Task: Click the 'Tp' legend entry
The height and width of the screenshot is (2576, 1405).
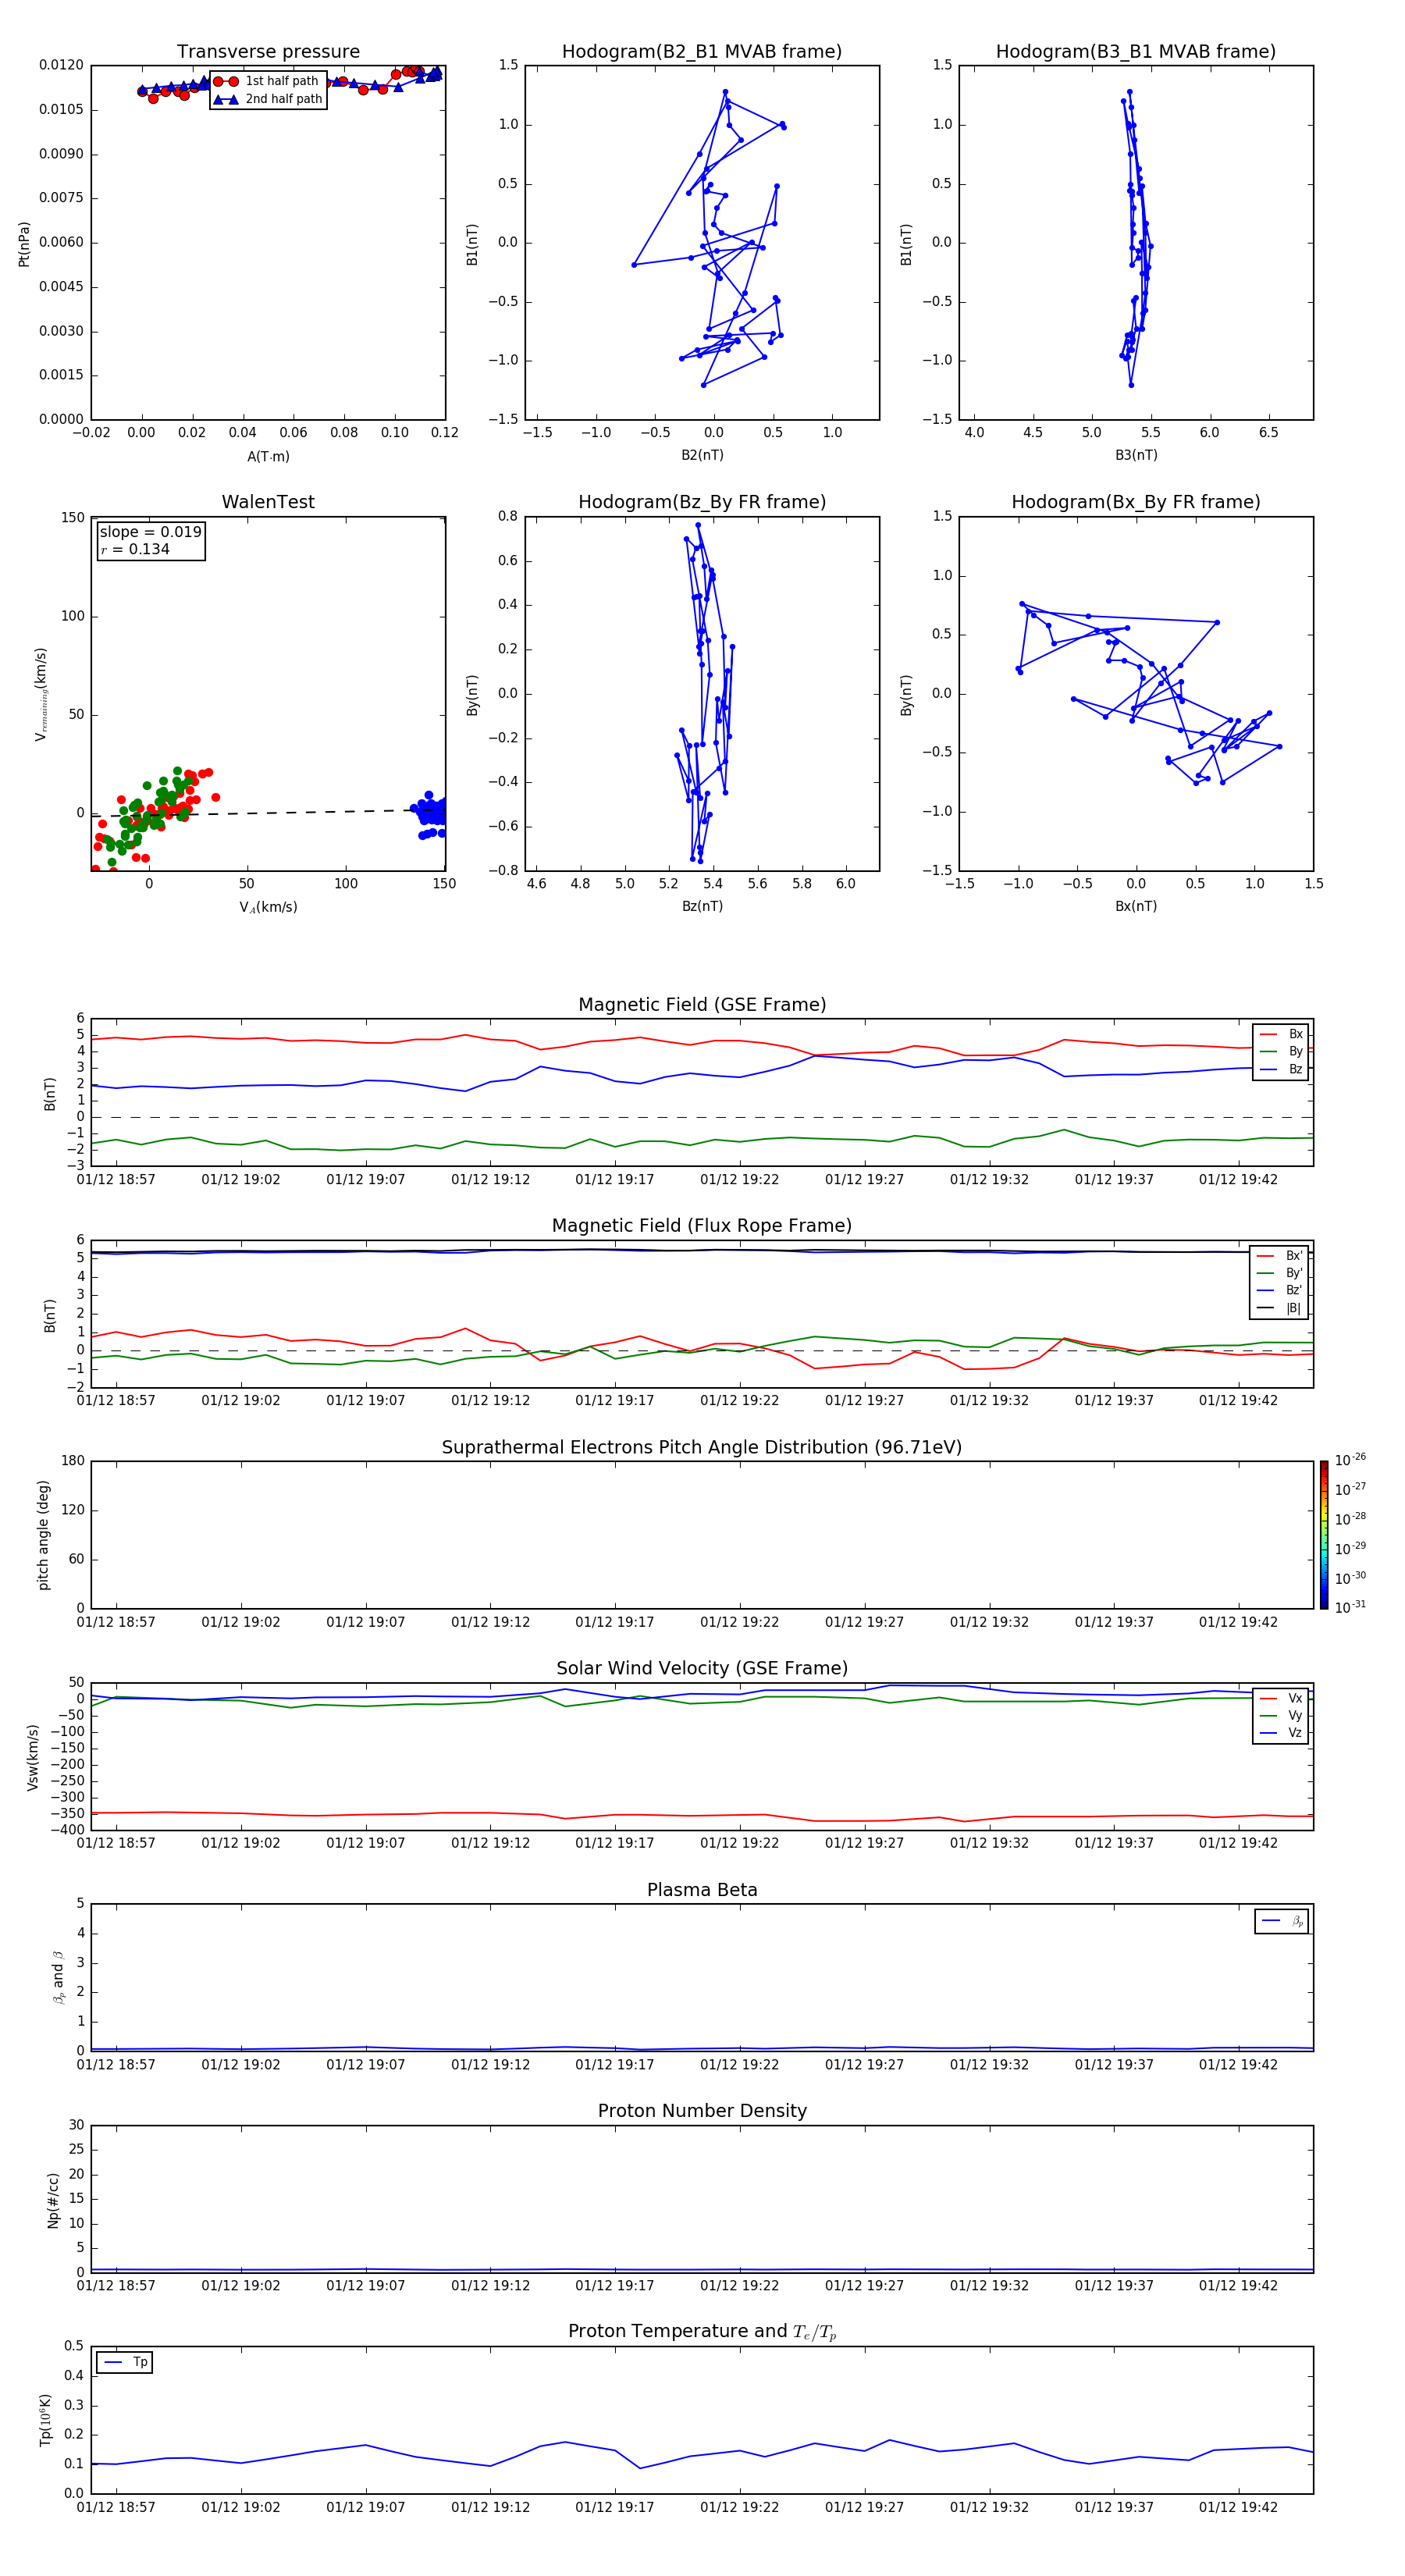Action: coord(125,2362)
